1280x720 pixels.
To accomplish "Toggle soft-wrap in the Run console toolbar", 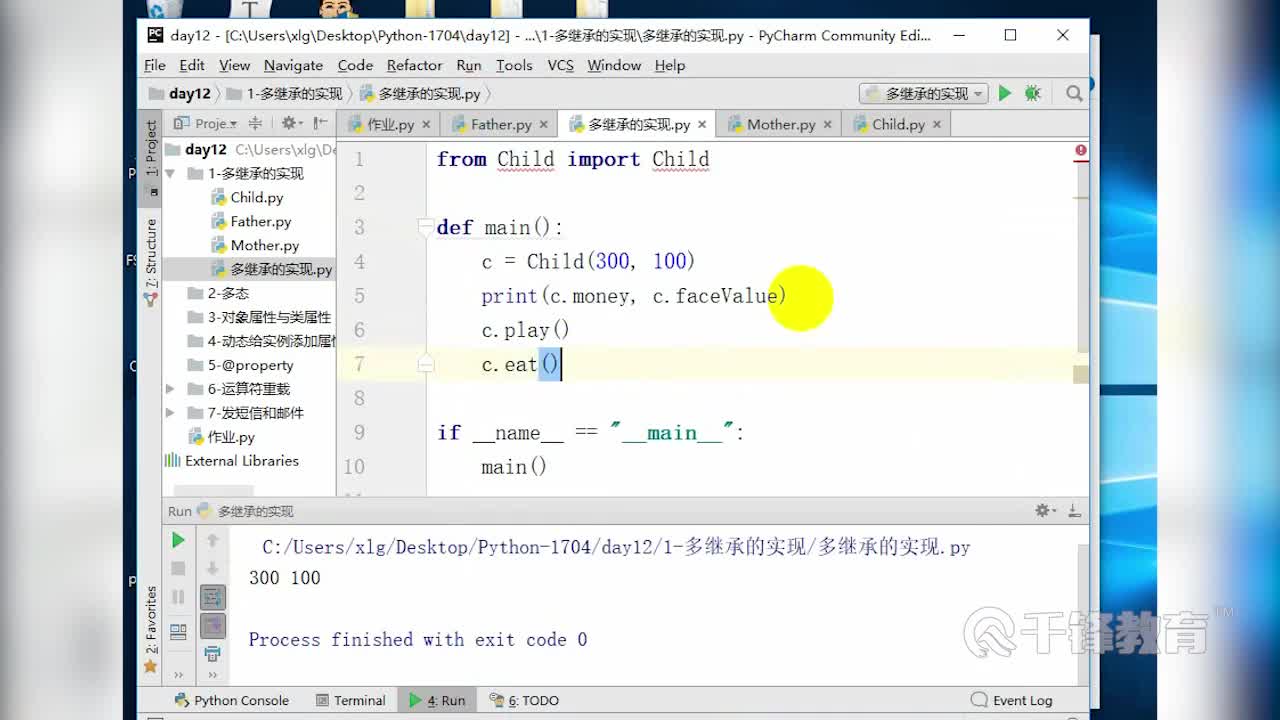I will pos(213,598).
